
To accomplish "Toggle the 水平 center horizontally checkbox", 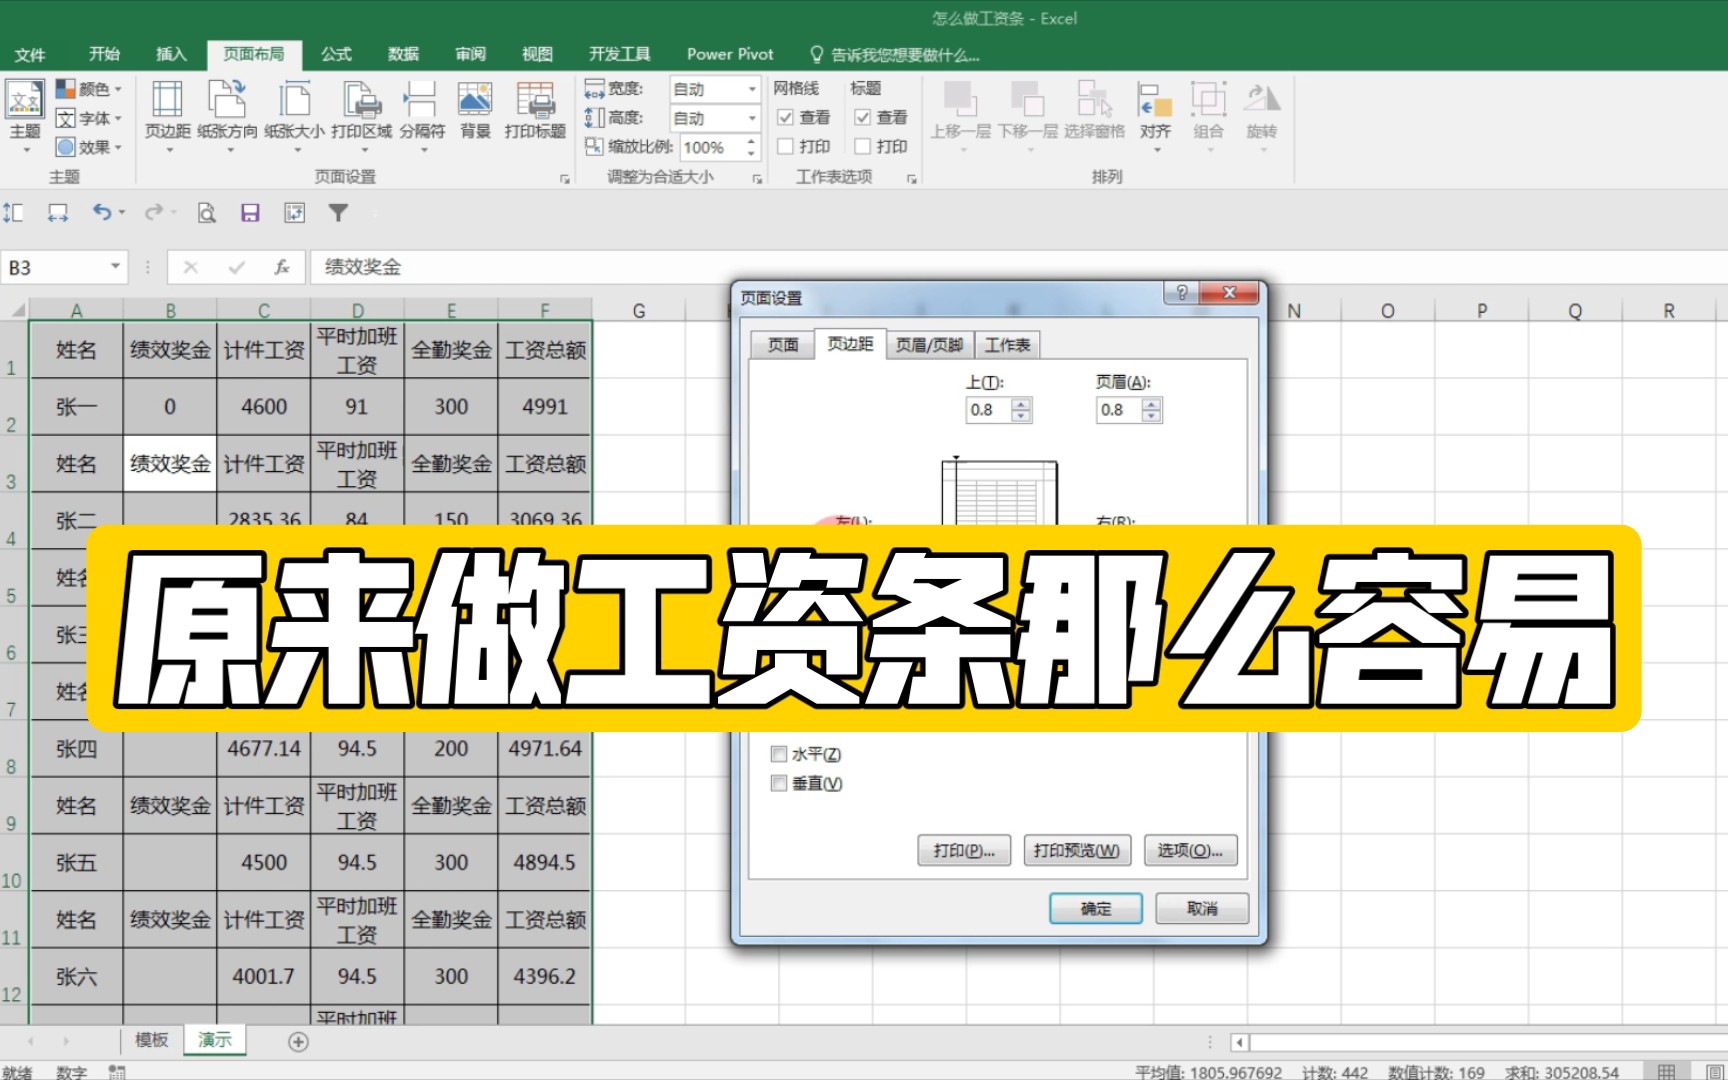I will [x=779, y=754].
